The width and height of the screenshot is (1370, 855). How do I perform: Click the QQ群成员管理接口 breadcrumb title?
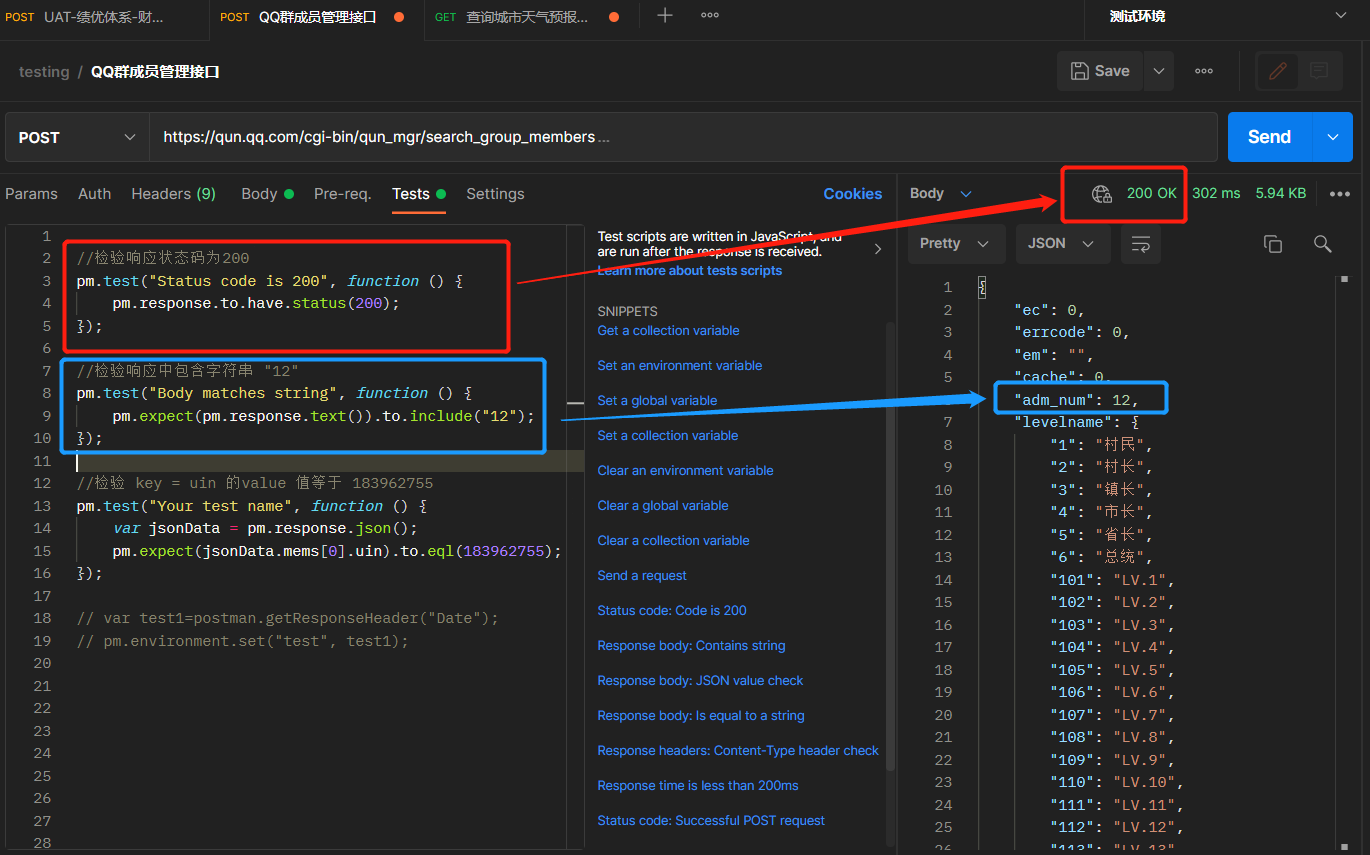pos(155,72)
